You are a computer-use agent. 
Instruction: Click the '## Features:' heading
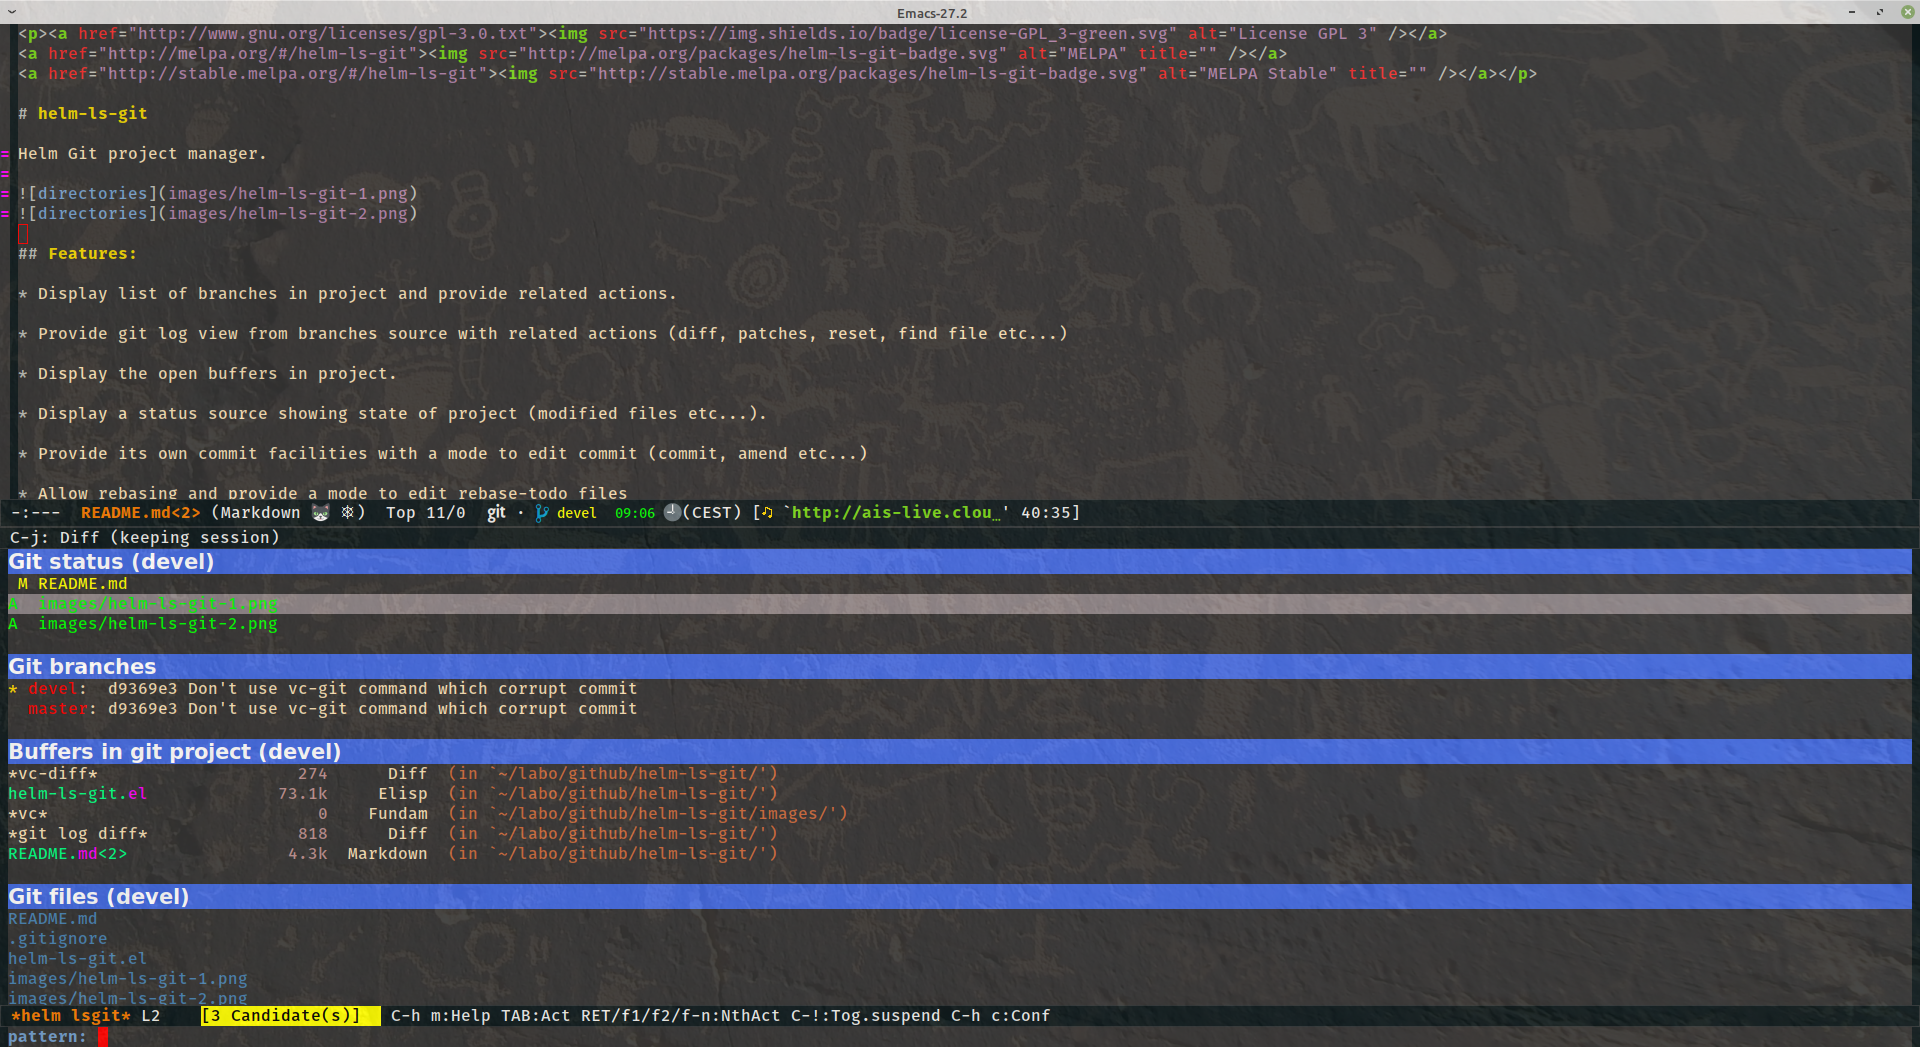click(77, 254)
